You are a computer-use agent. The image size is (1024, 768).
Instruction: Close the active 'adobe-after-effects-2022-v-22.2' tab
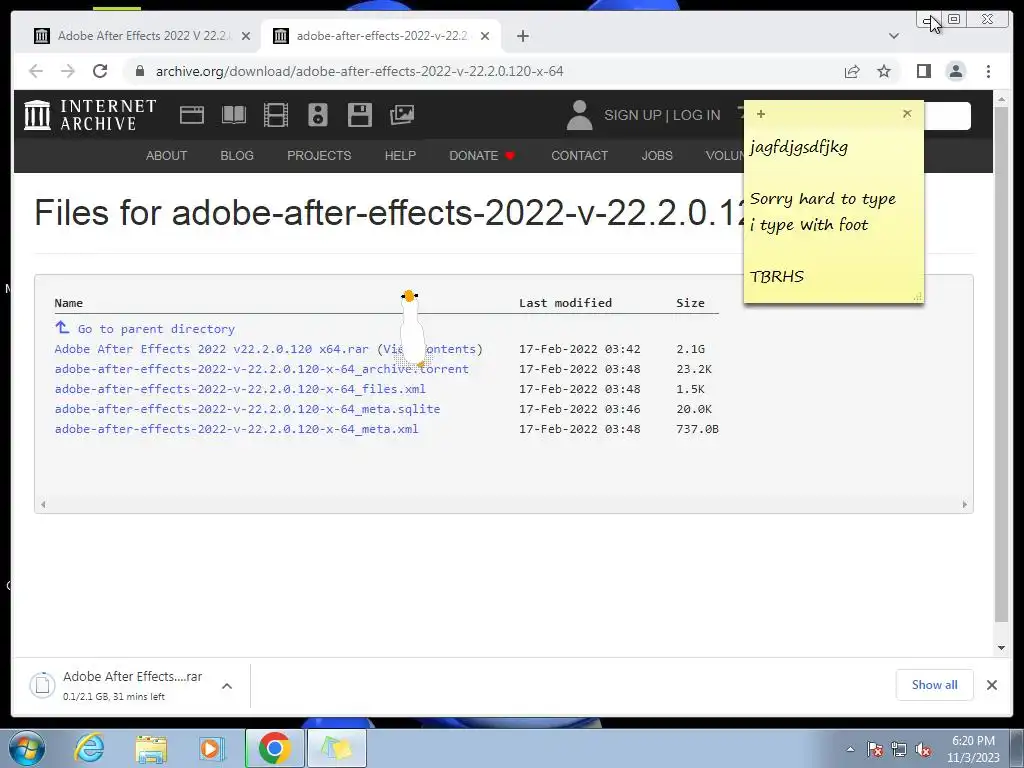point(485,36)
